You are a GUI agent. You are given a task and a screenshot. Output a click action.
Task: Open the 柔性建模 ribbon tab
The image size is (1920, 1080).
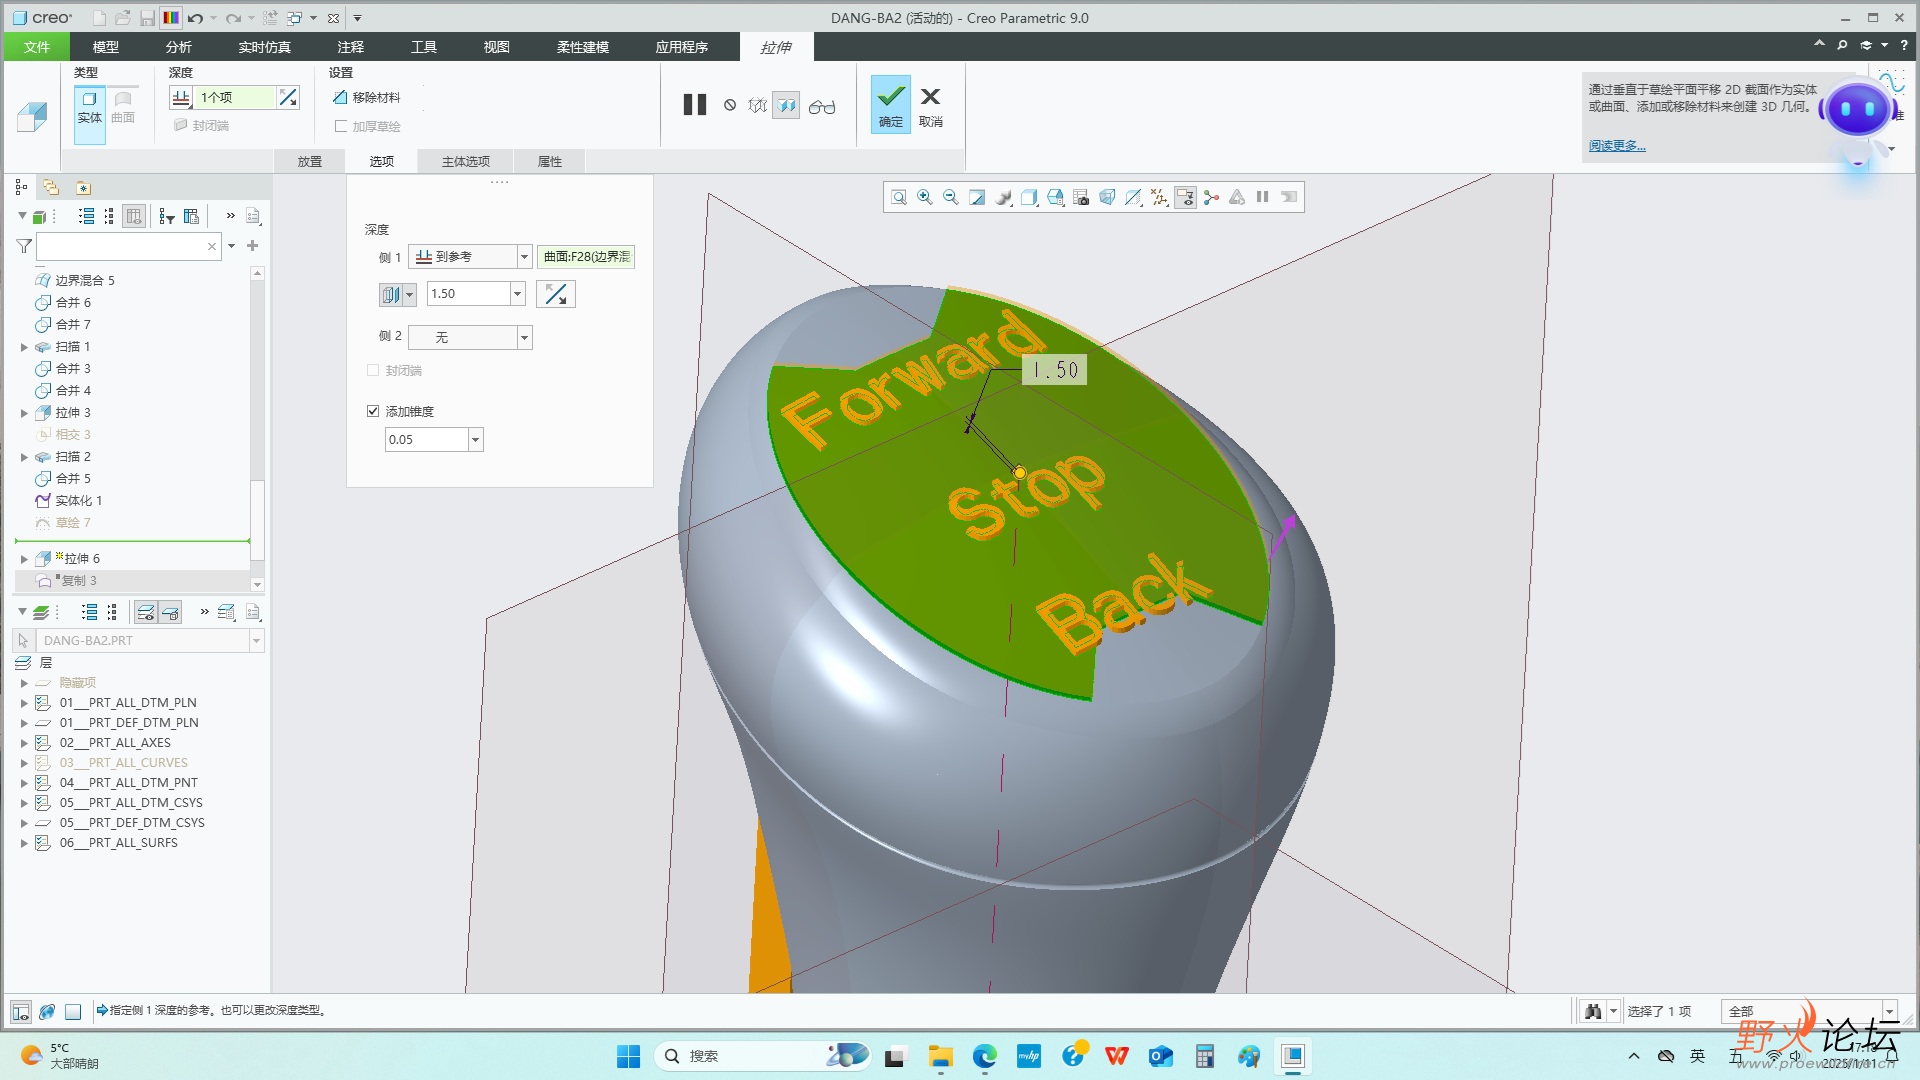pos(583,47)
